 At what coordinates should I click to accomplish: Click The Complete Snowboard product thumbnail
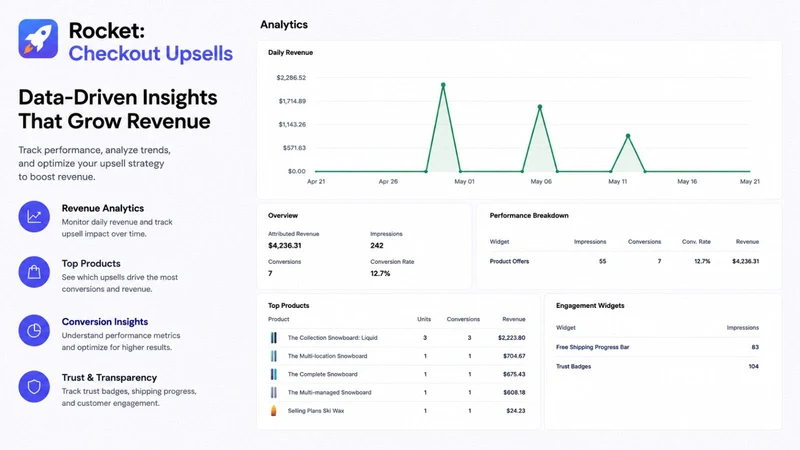[274, 374]
